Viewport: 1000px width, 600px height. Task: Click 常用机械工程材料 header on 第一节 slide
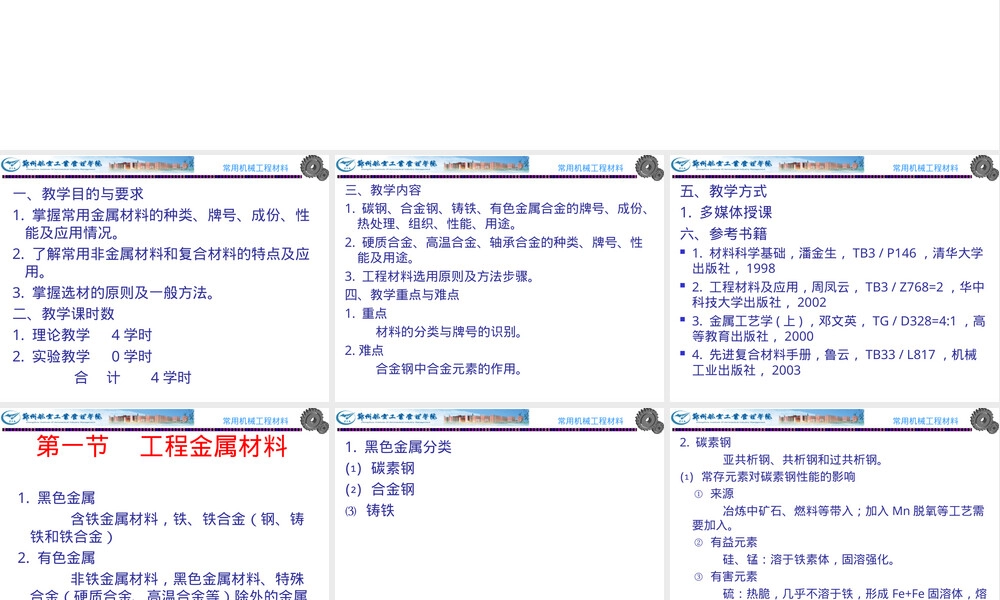pyautogui.click(x=255, y=421)
